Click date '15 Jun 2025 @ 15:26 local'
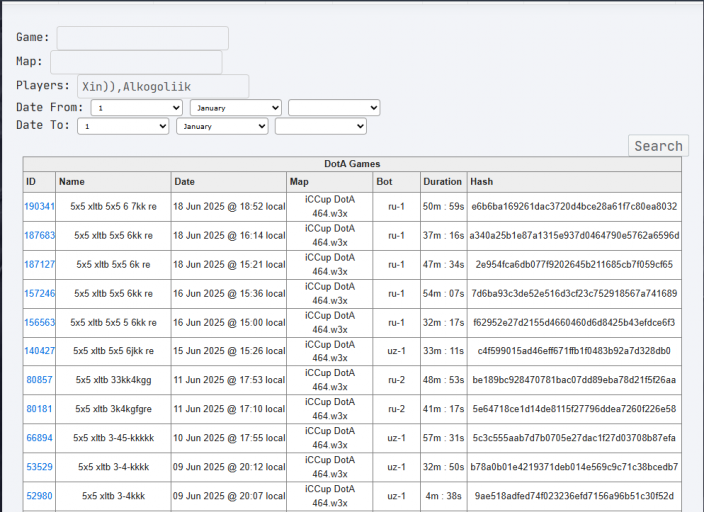Viewport: 704px width, 512px height. click(x=229, y=351)
